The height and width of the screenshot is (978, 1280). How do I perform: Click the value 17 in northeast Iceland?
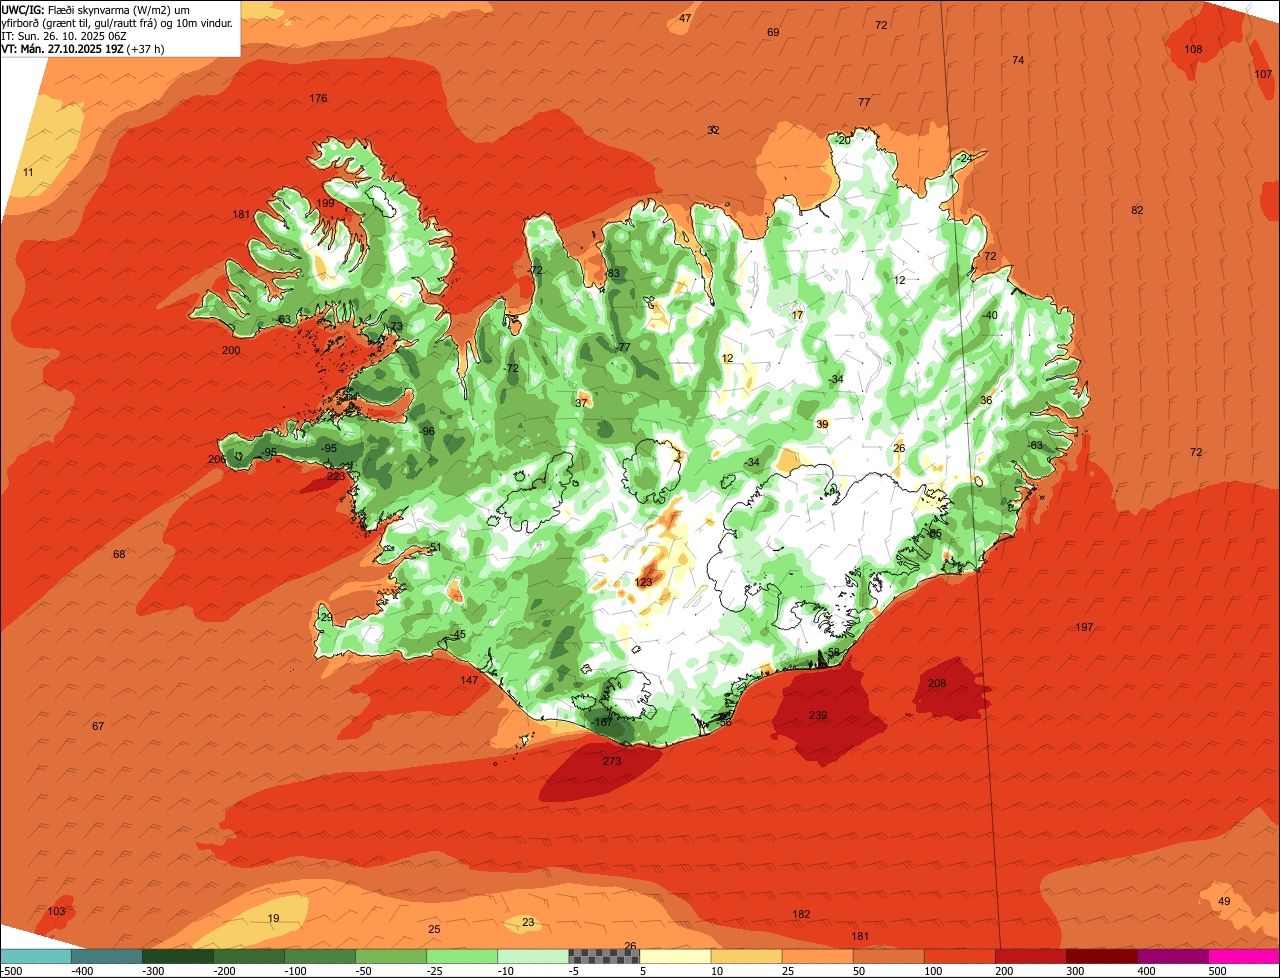coord(797,315)
